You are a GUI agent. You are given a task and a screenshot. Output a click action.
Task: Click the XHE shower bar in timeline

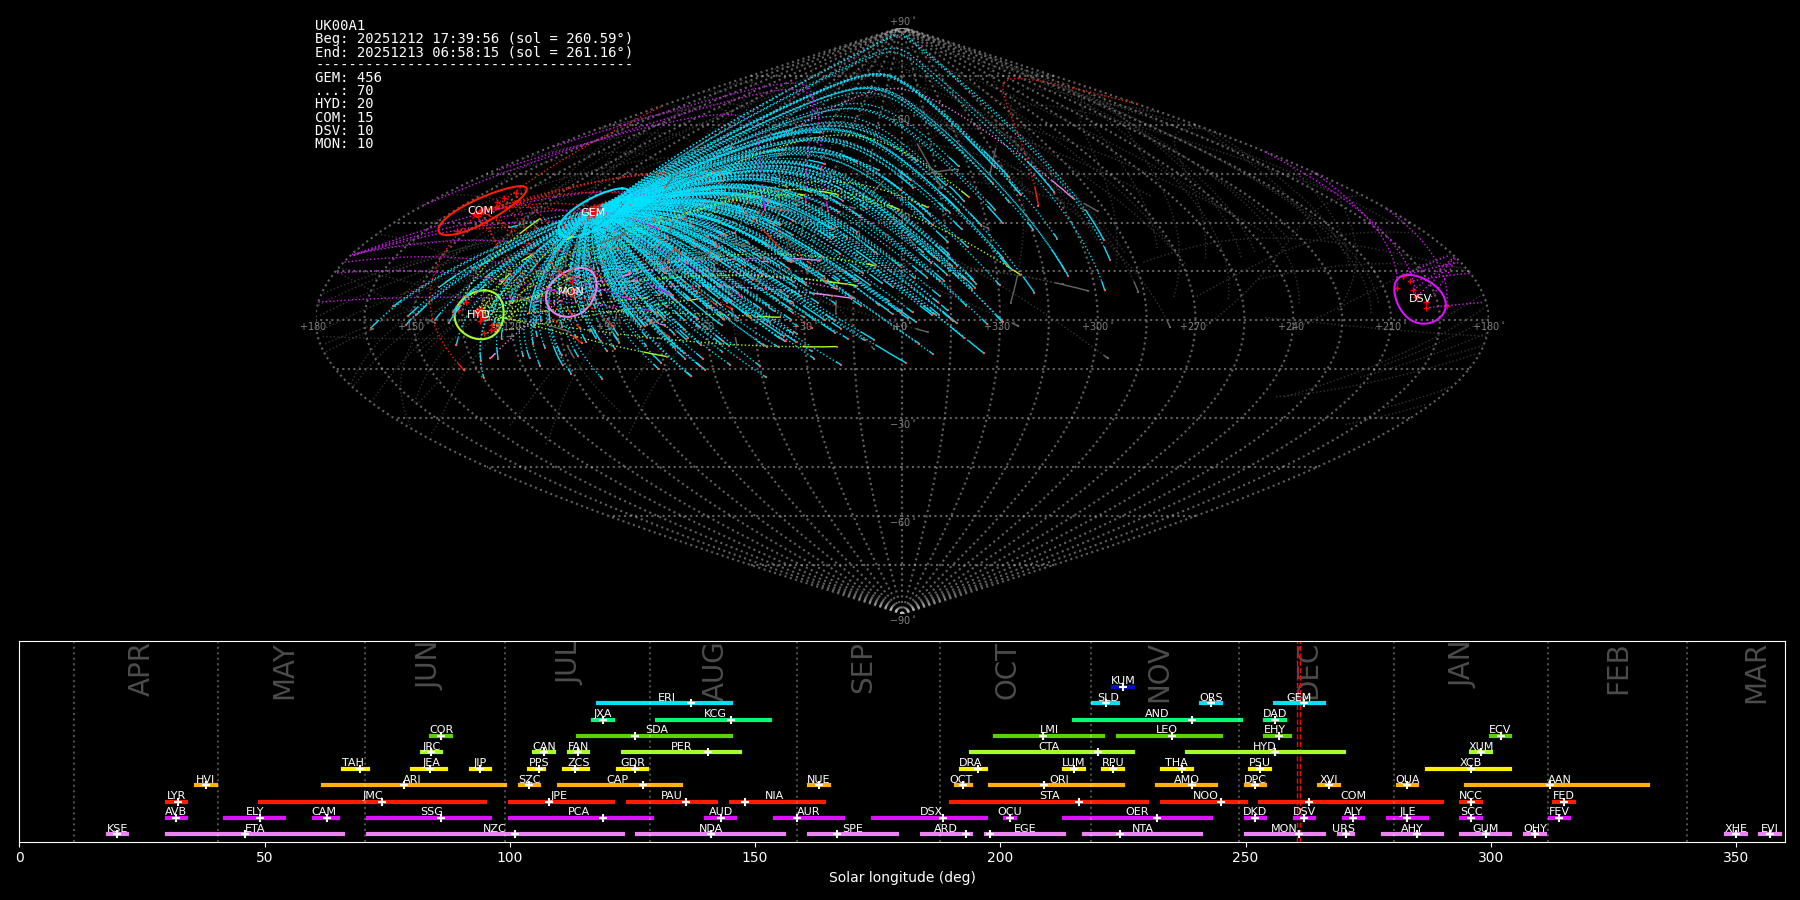click(1736, 834)
